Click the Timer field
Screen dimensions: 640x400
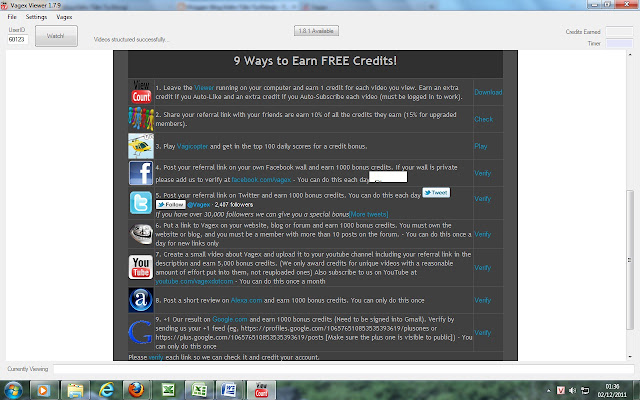click(619, 43)
